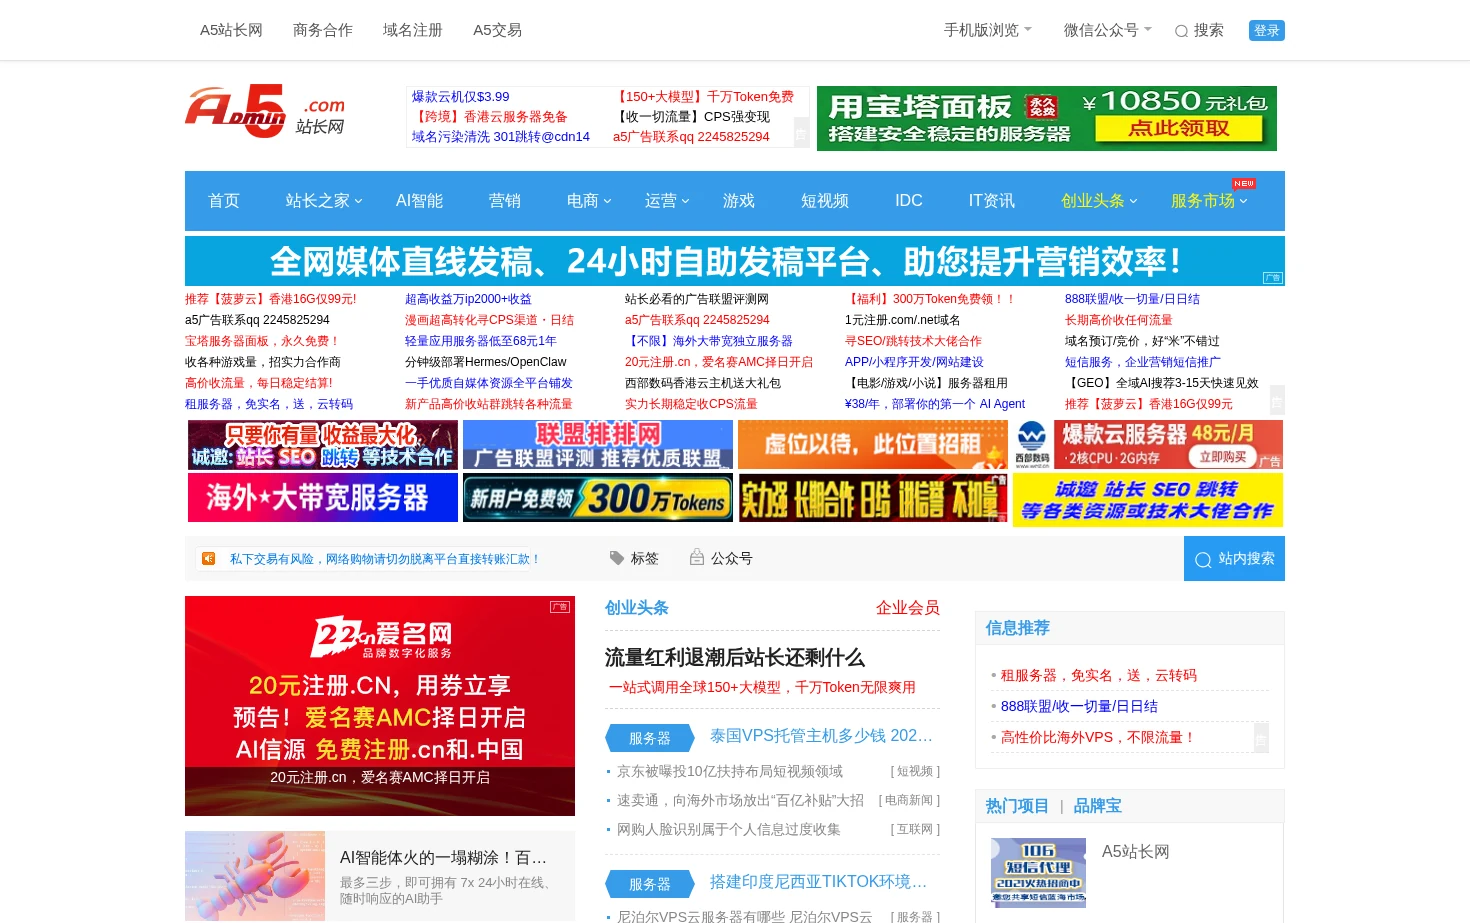Open the 短视频 nav item
The height and width of the screenshot is (923, 1470).
825,201
